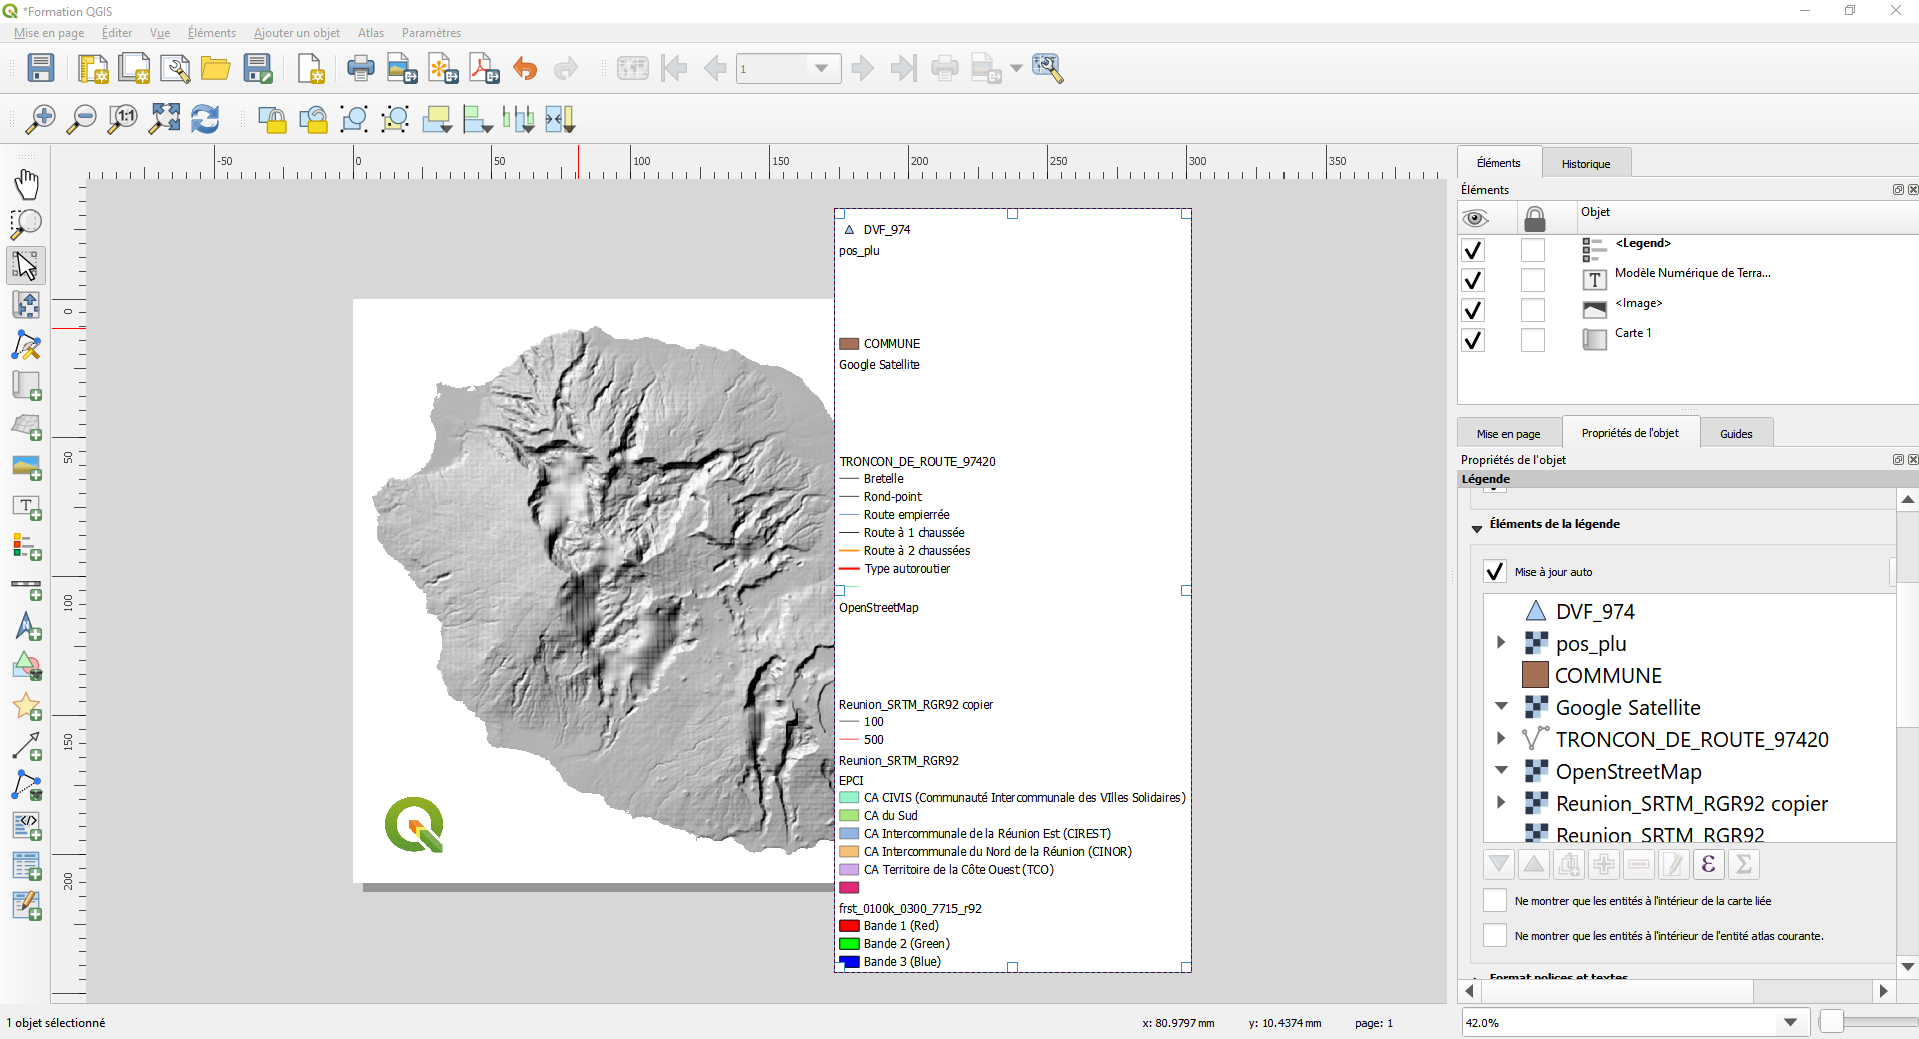Click the atlas page number field

(780, 68)
